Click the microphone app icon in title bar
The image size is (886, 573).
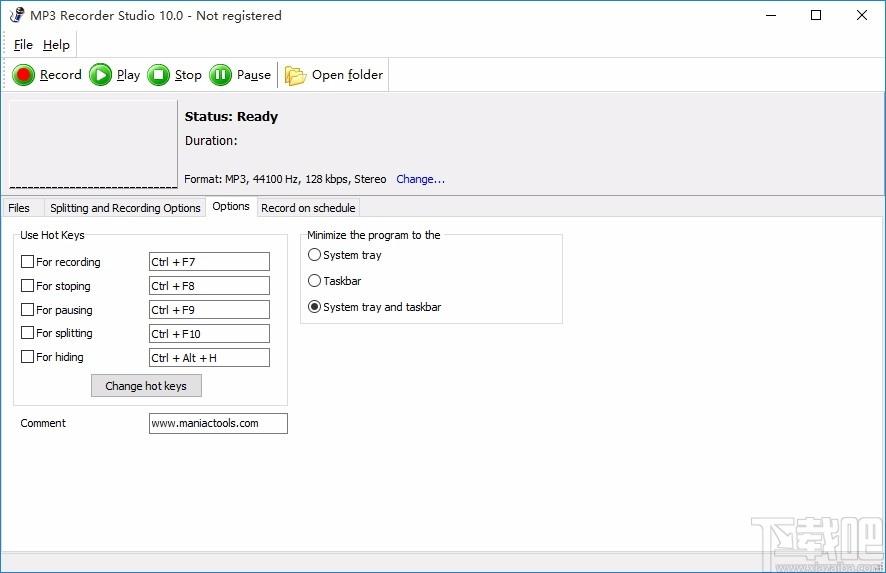pos(17,15)
